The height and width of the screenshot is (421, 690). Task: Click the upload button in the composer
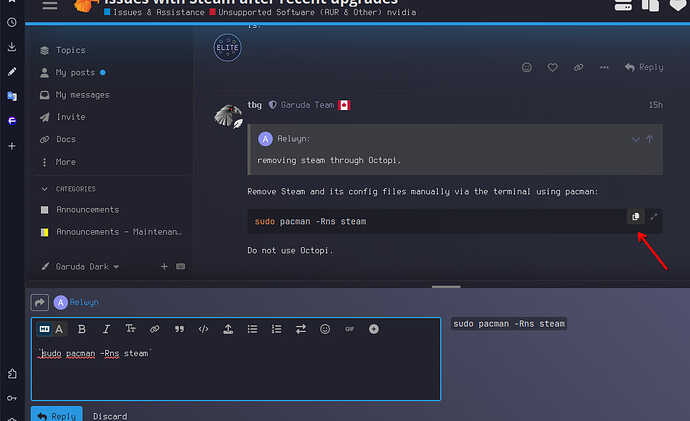[228, 329]
